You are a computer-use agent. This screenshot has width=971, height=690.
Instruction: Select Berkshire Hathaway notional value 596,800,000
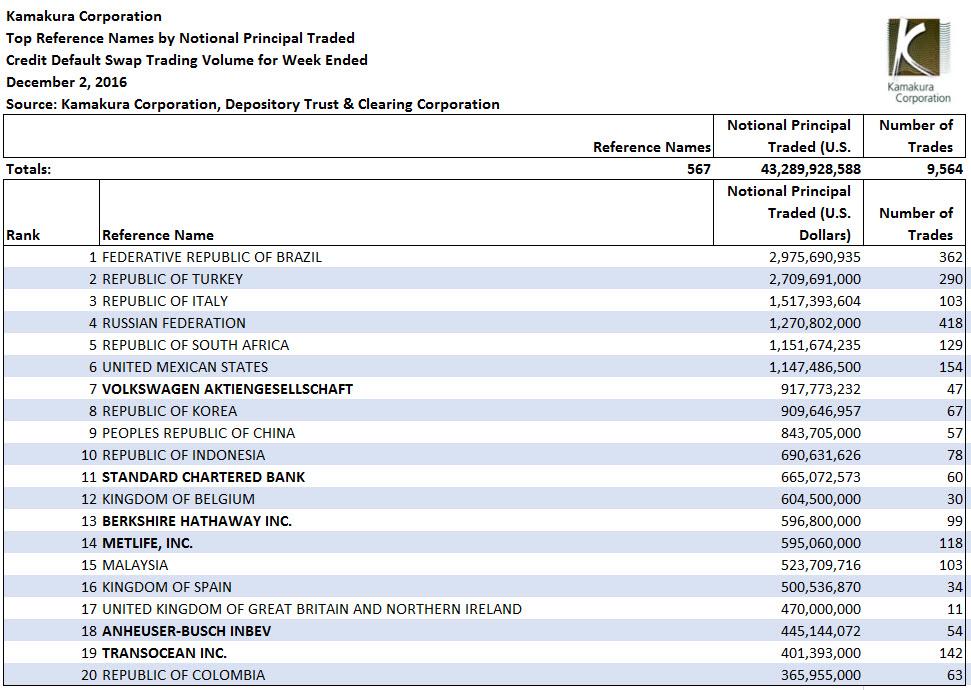click(821, 521)
